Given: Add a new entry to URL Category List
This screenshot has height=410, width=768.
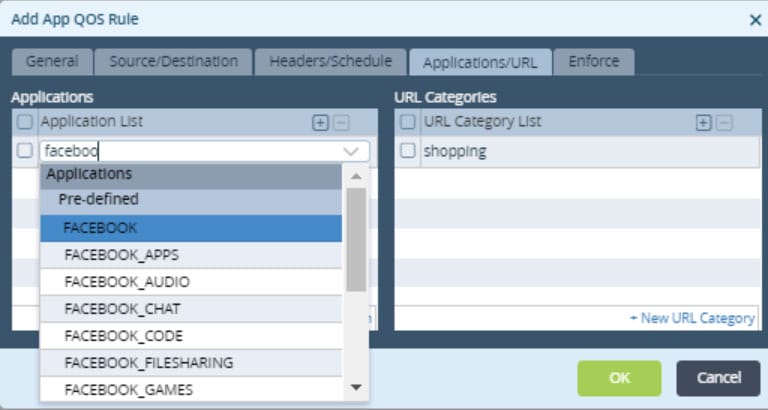Looking at the screenshot, I should coord(703,123).
